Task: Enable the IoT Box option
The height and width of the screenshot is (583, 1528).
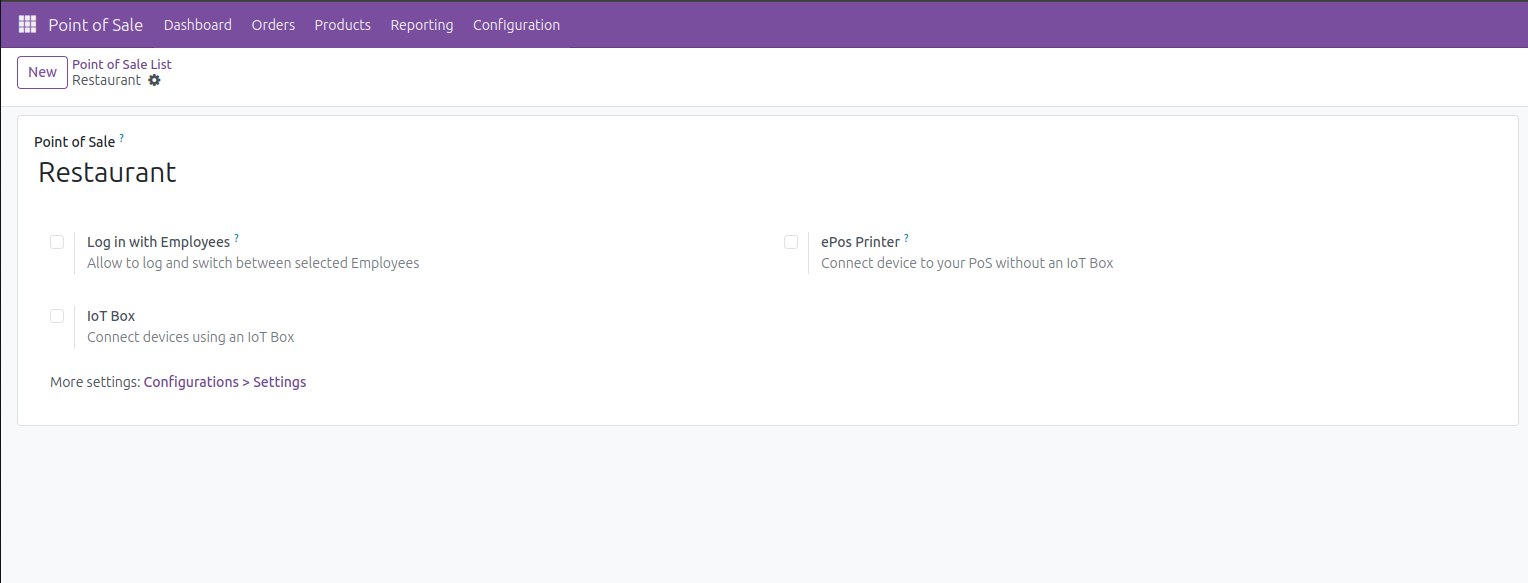Action: 57,316
